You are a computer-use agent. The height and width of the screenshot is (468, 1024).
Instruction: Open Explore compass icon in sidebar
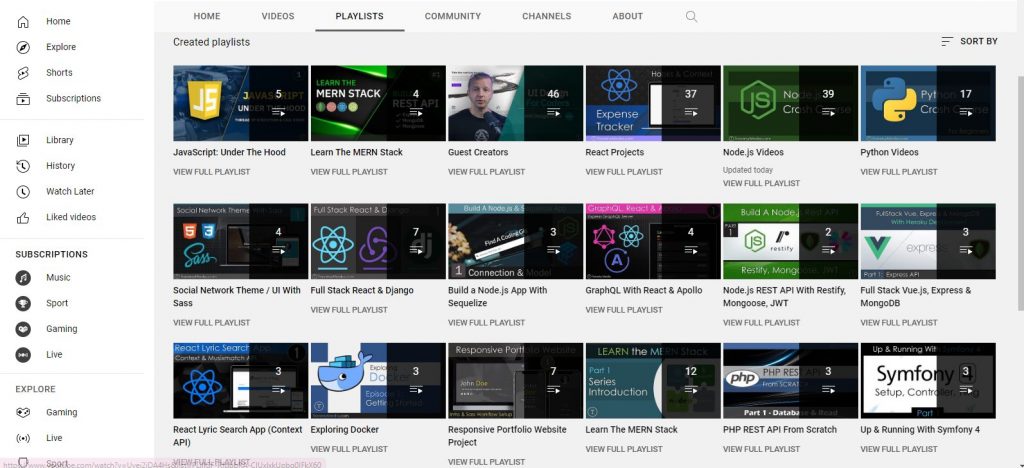tap(23, 47)
